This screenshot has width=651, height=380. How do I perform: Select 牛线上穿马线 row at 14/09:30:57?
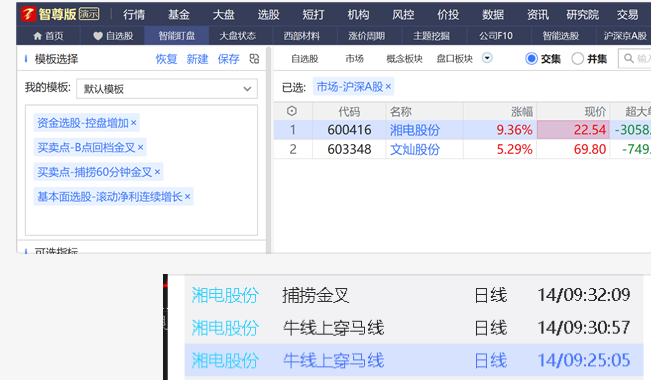point(414,328)
